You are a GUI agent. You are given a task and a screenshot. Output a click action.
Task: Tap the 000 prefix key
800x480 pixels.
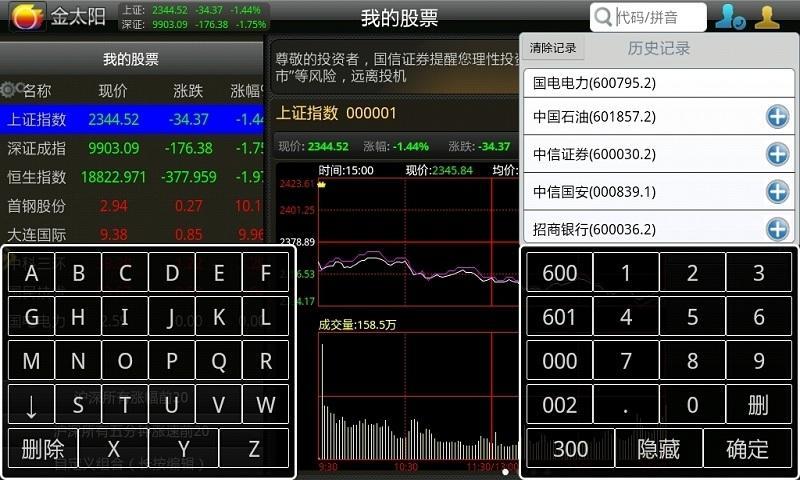click(559, 361)
